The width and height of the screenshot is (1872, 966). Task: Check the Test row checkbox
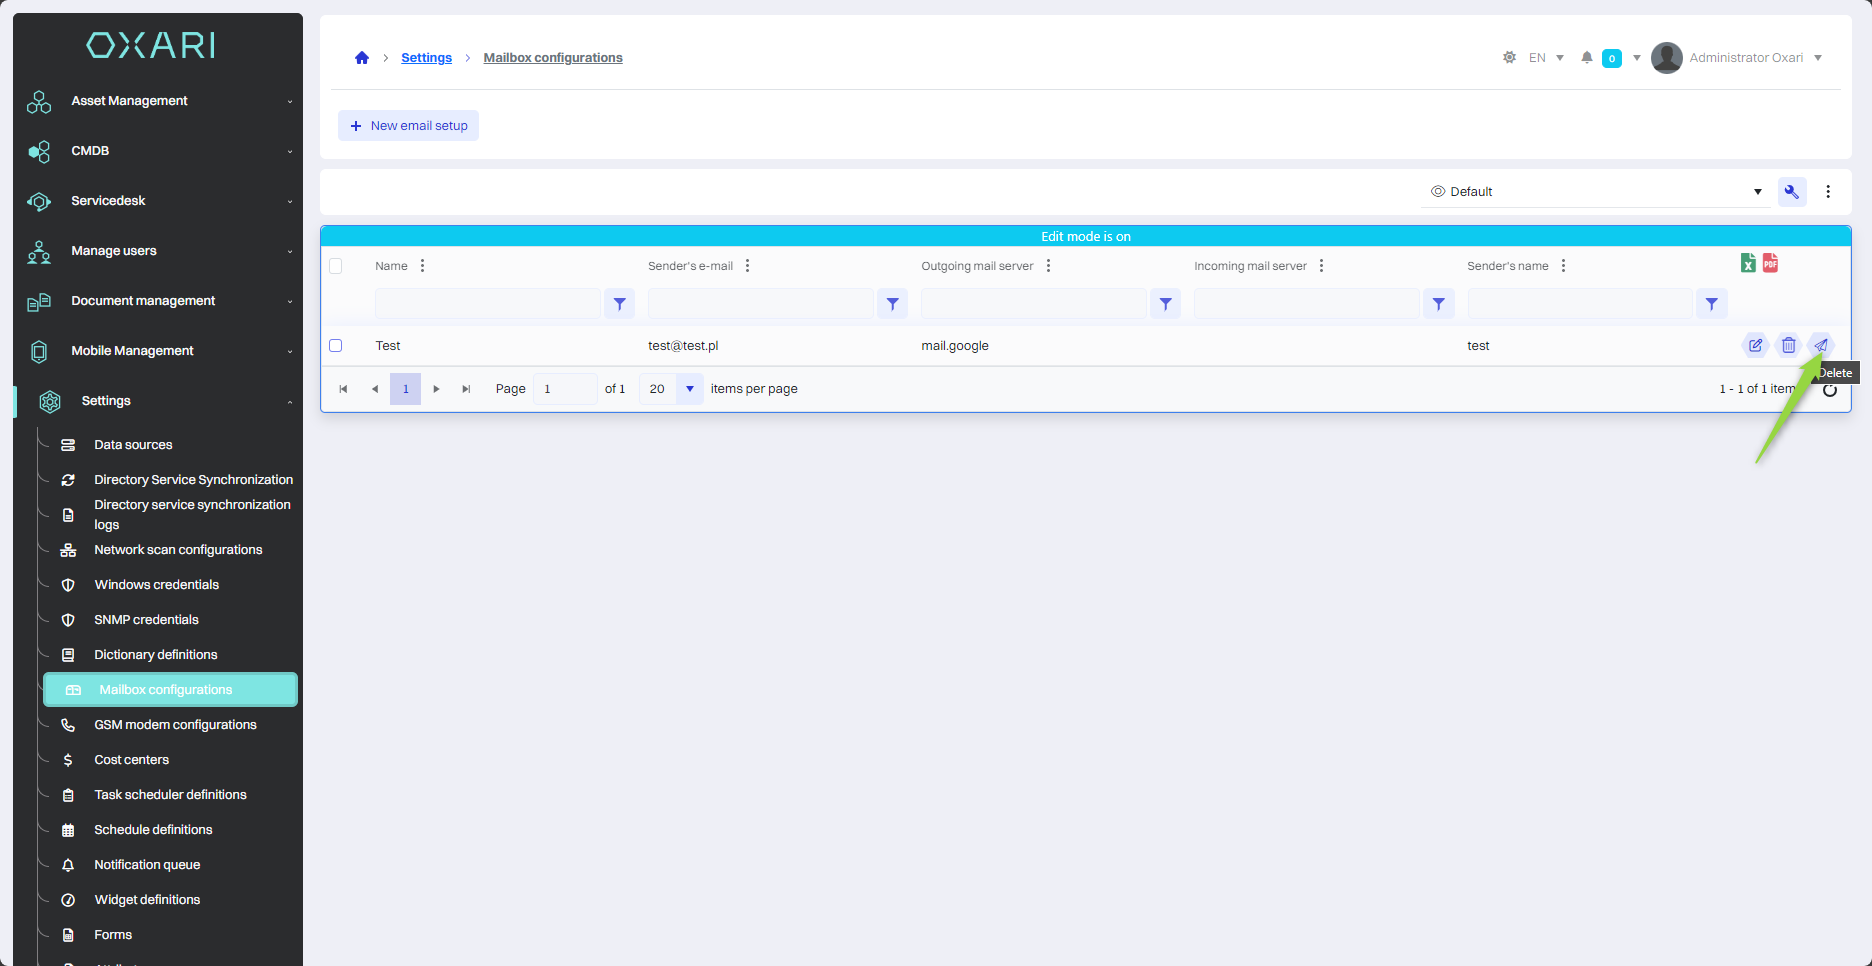[336, 346]
